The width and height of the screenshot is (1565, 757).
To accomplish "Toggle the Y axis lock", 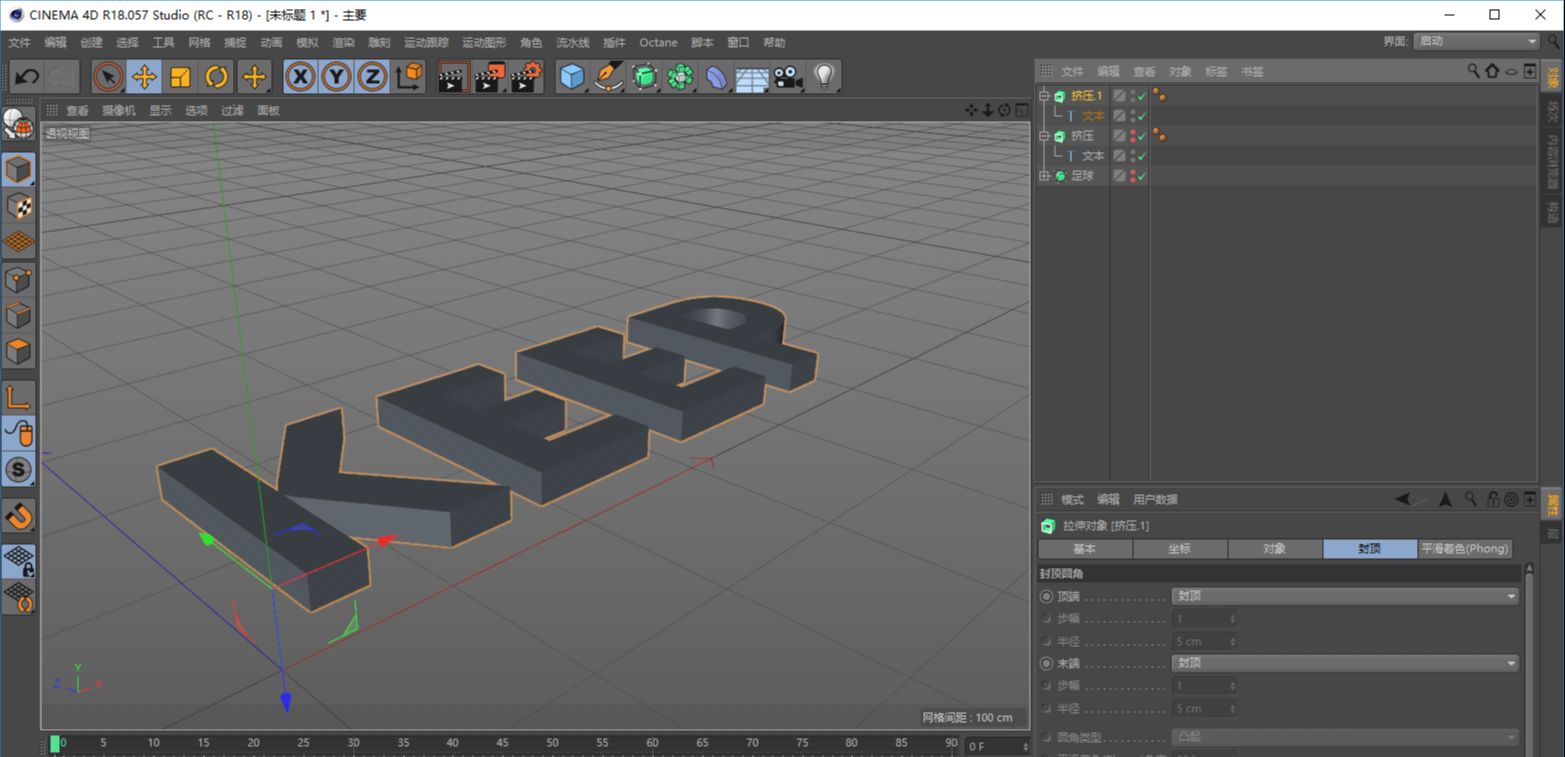I will click(336, 77).
